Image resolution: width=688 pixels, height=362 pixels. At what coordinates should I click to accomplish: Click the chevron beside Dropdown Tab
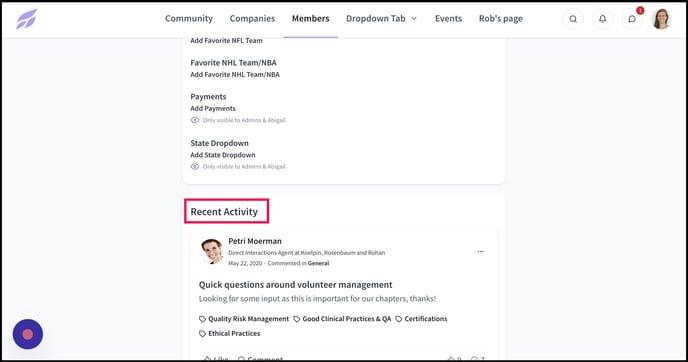pyautogui.click(x=414, y=18)
